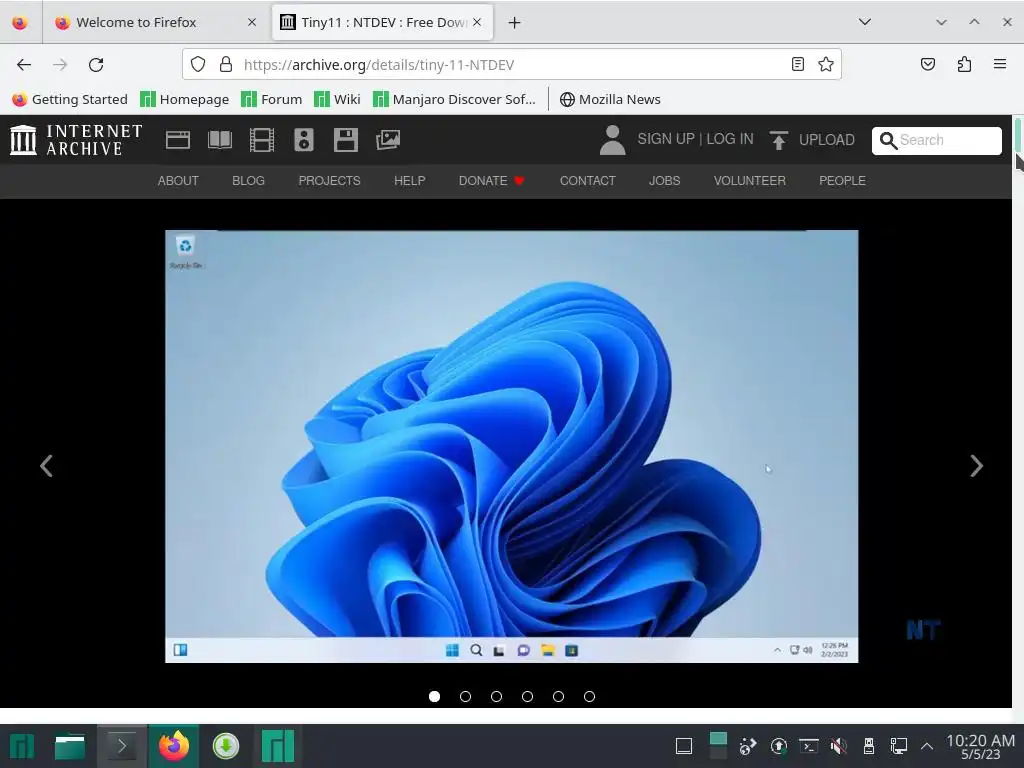The height and width of the screenshot is (768, 1024).
Task: Select the Tiny11 NTDEV tab
Action: pos(382,22)
